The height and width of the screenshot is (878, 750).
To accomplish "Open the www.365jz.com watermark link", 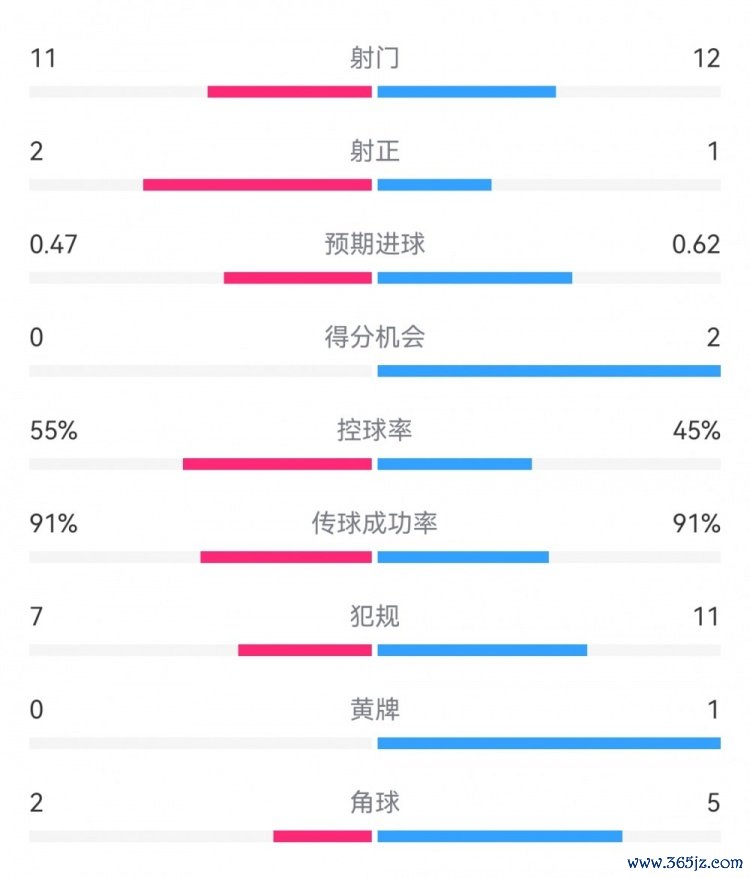I will [x=684, y=862].
